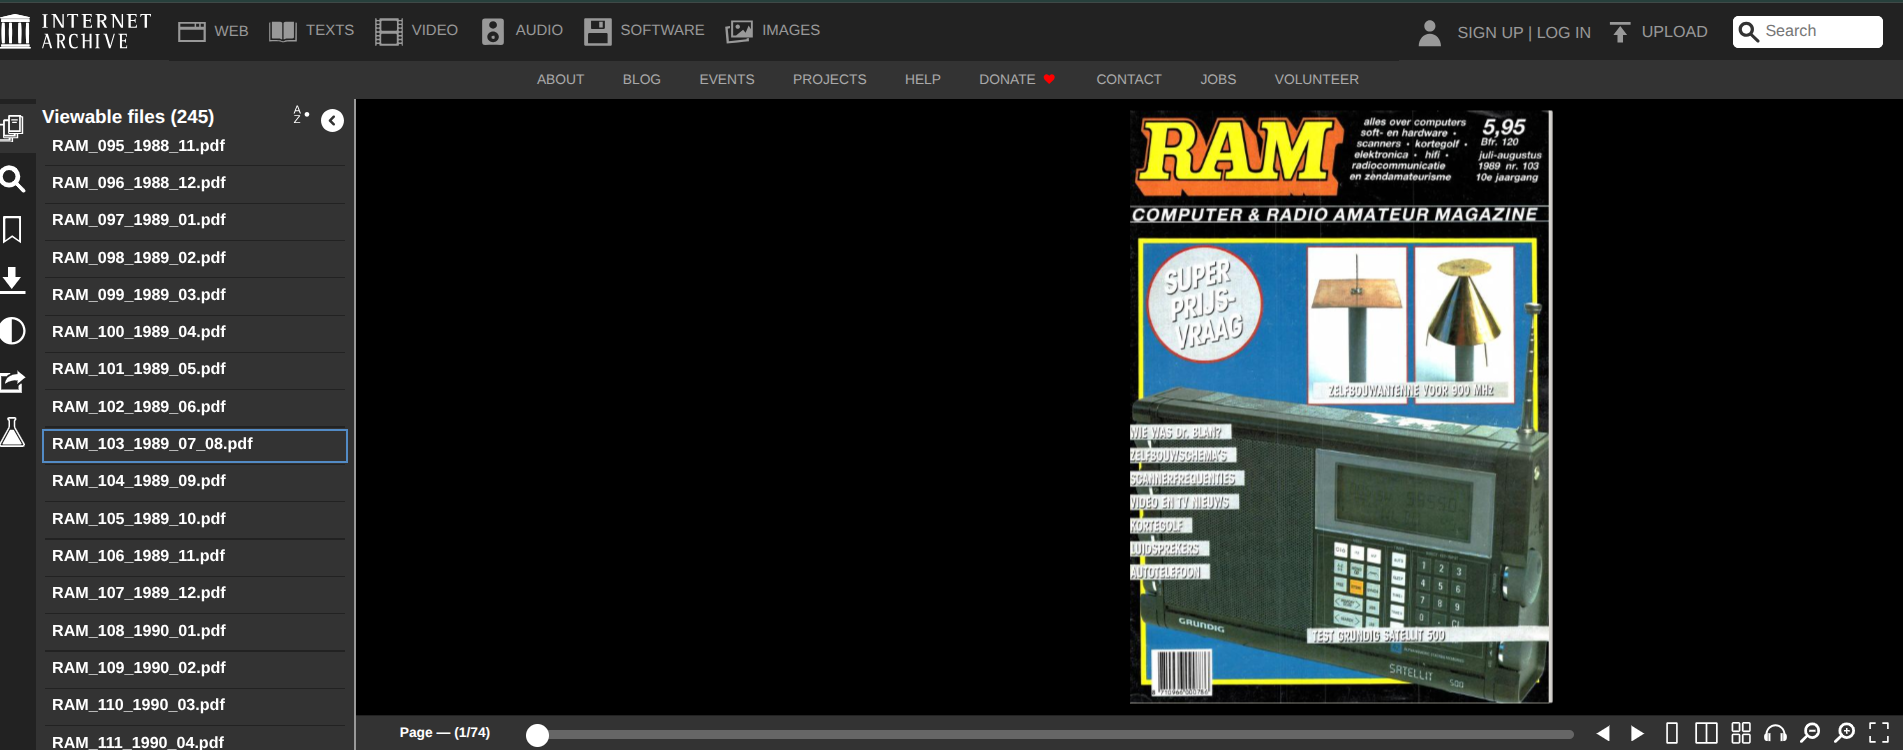This screenshot has height=750, width=1903.
Task: Open the share this book icon
Action: pyautogui.click(x=13, y=381)
